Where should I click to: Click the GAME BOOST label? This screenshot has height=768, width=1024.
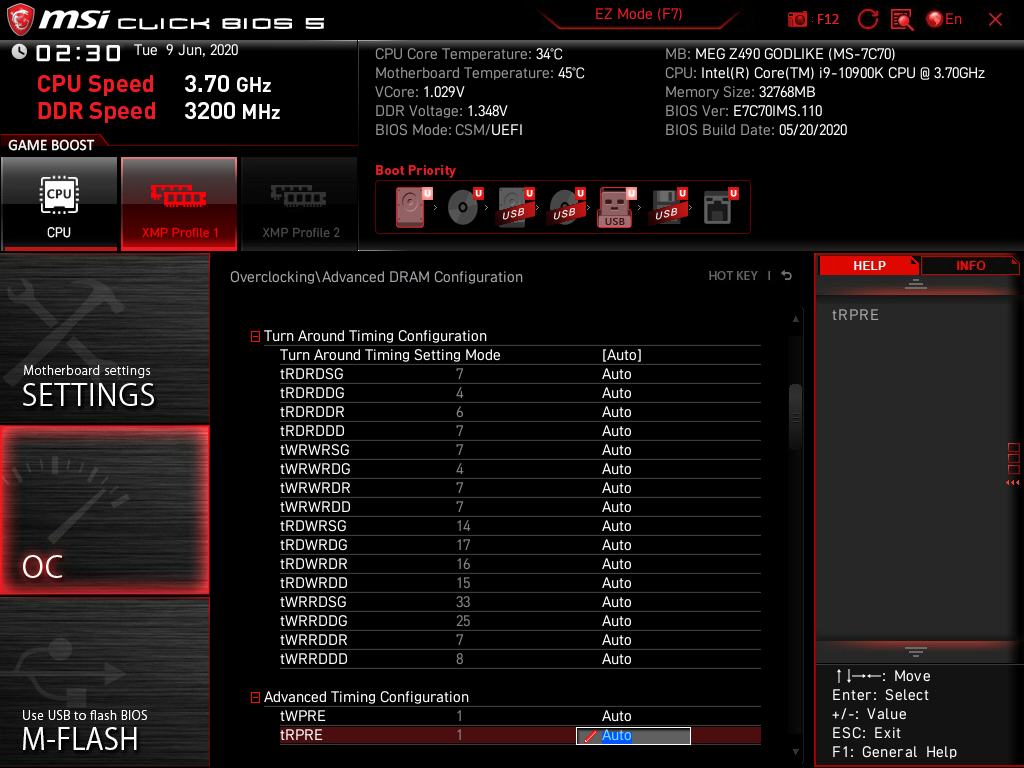pos(51,145)
